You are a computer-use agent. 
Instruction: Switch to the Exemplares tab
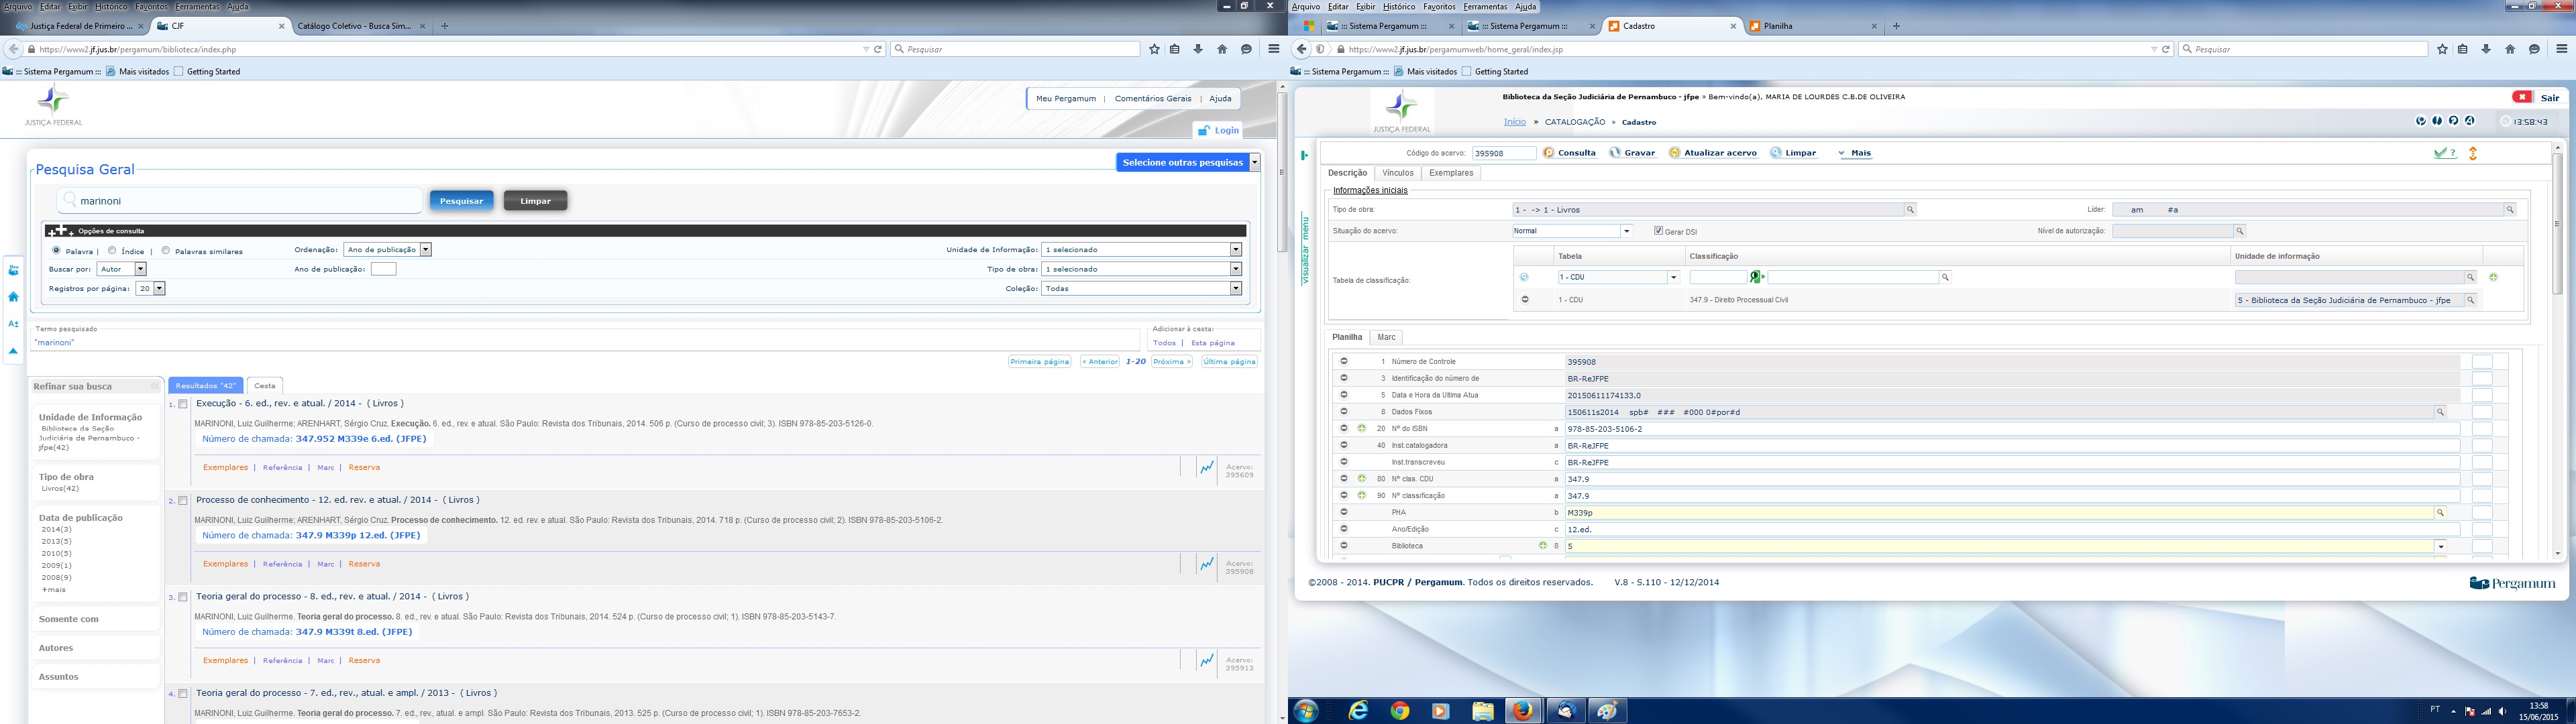[1450, 173]
